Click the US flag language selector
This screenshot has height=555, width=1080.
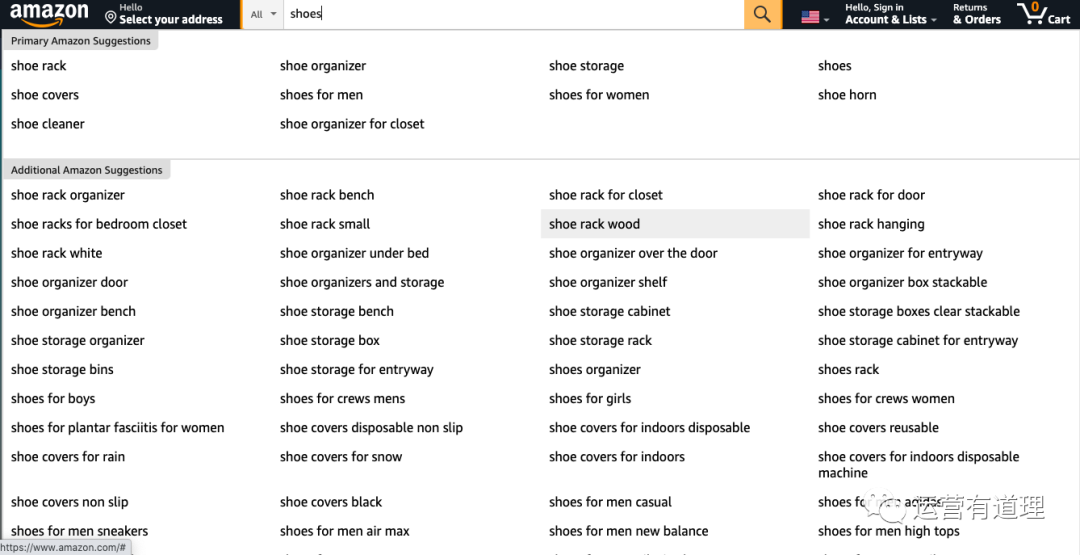pos(814,16)
